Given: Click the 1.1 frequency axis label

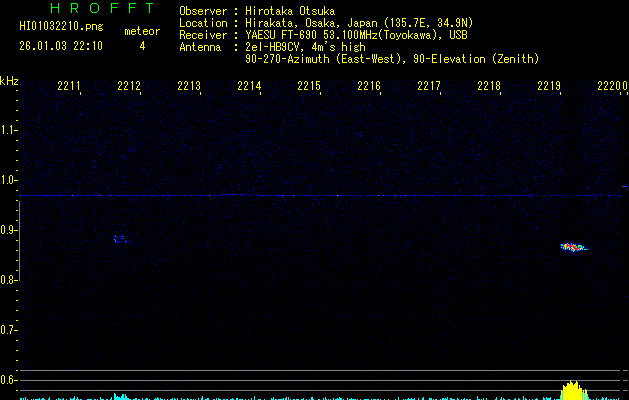Looking at the screenshot, I should tap(9, 130).
